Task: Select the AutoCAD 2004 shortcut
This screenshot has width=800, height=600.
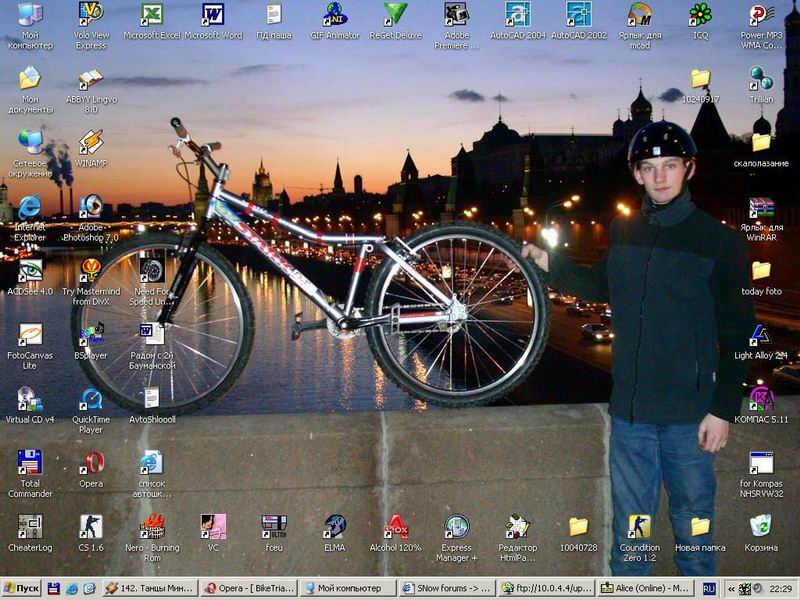Action: [517, 15]
